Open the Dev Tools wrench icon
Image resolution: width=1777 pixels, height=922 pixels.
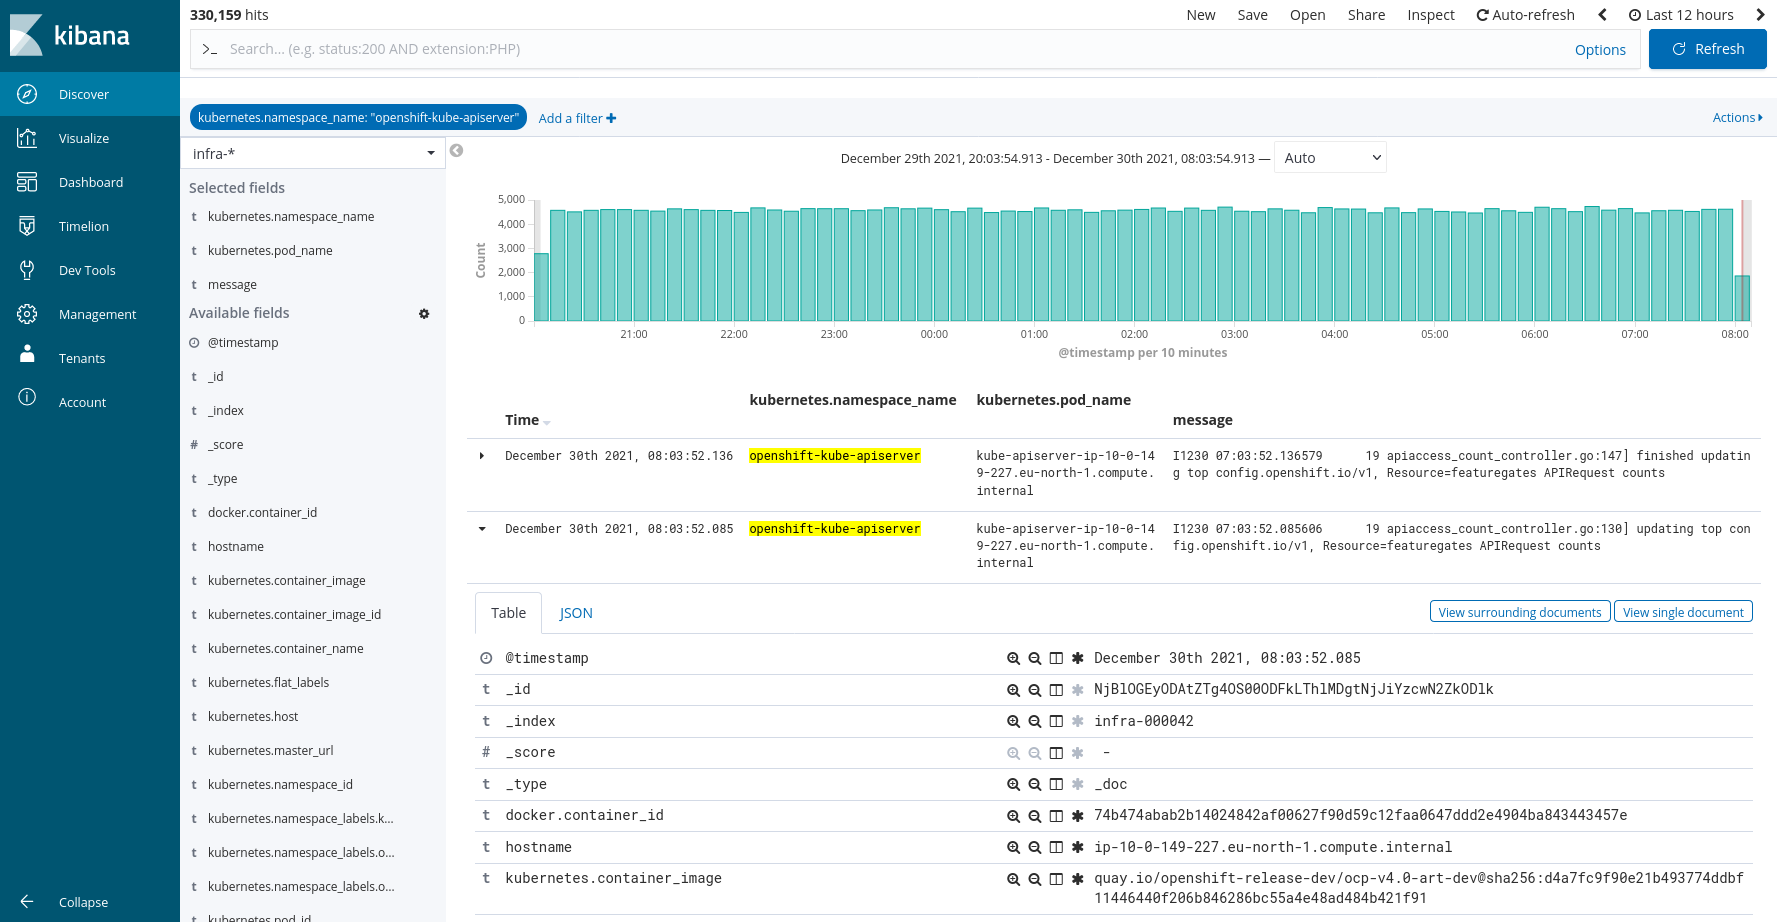27,270
